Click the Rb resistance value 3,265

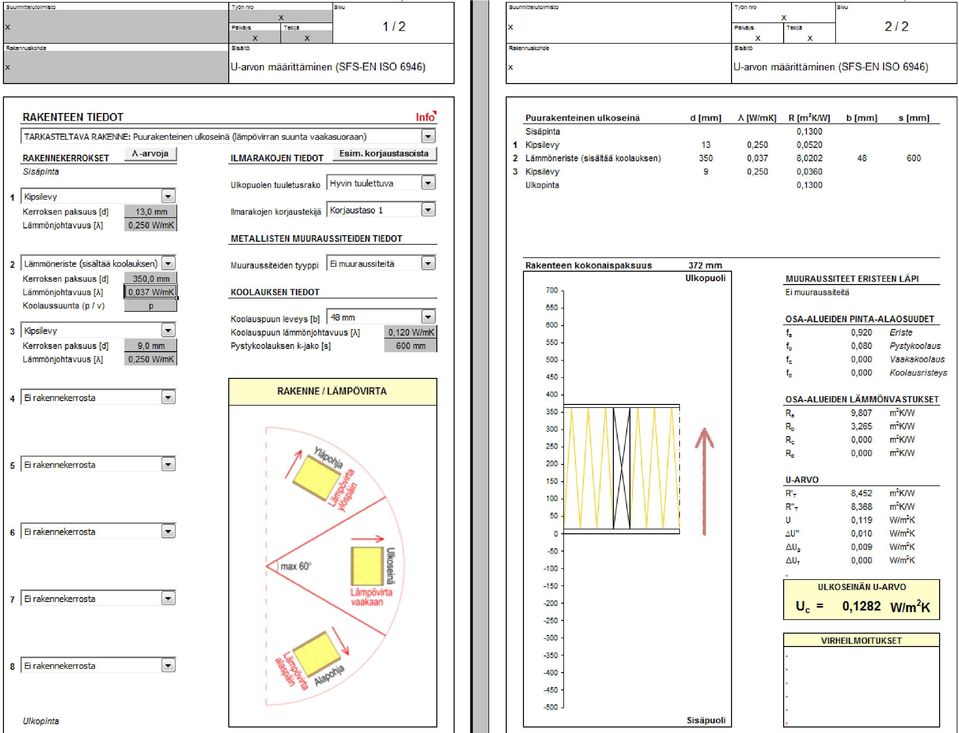coord(861,426)
